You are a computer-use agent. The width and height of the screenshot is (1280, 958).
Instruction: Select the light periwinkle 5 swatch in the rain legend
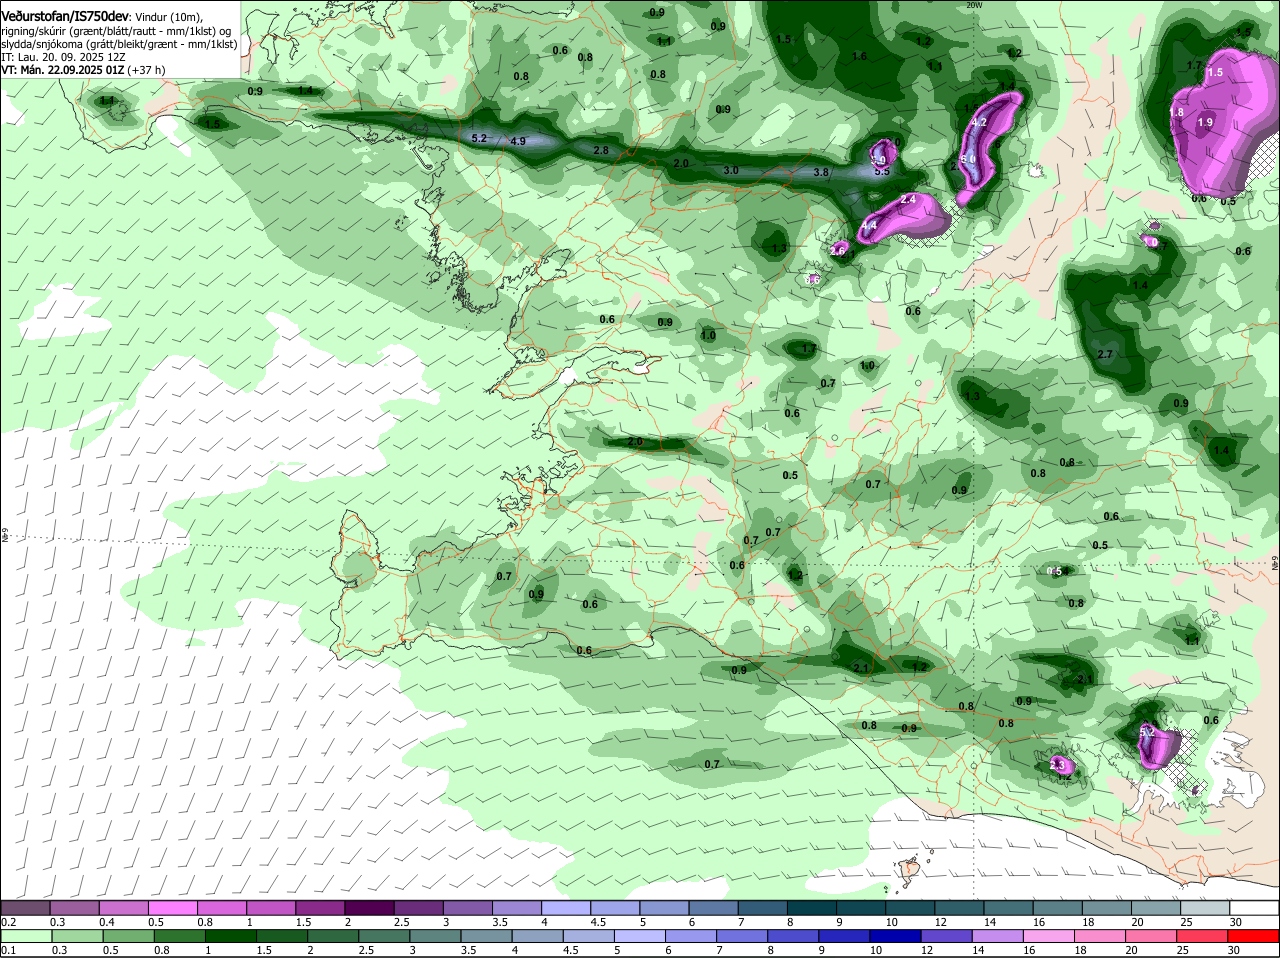coord(640,936)
